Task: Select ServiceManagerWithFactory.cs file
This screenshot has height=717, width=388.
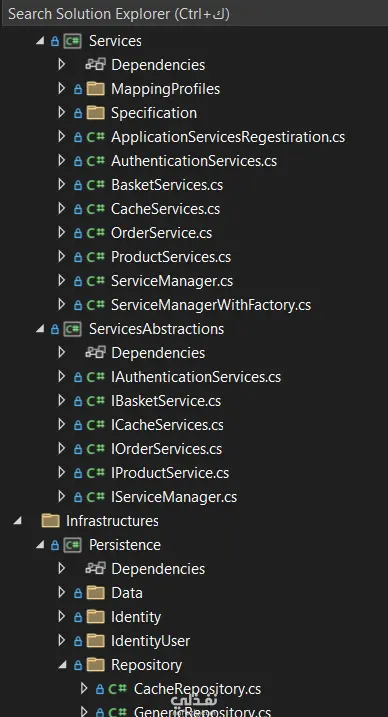Action: pos(211,305)
